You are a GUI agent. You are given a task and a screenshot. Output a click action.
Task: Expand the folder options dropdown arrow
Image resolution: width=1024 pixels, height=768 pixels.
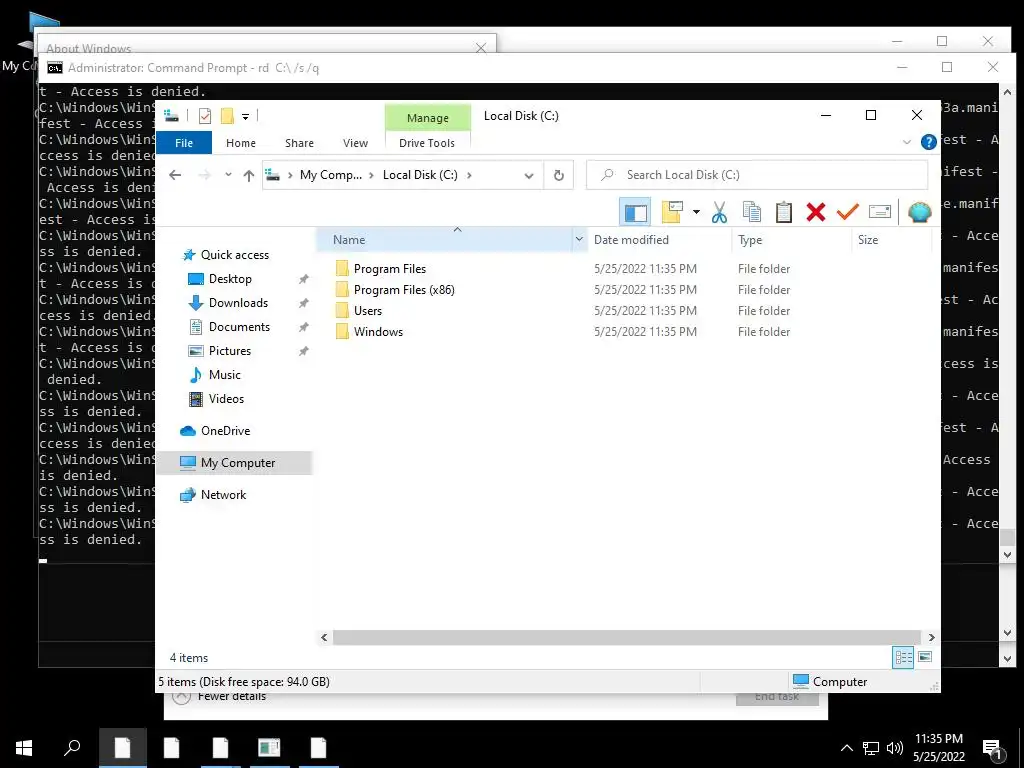pyautogui.click(x=696, y=212)
